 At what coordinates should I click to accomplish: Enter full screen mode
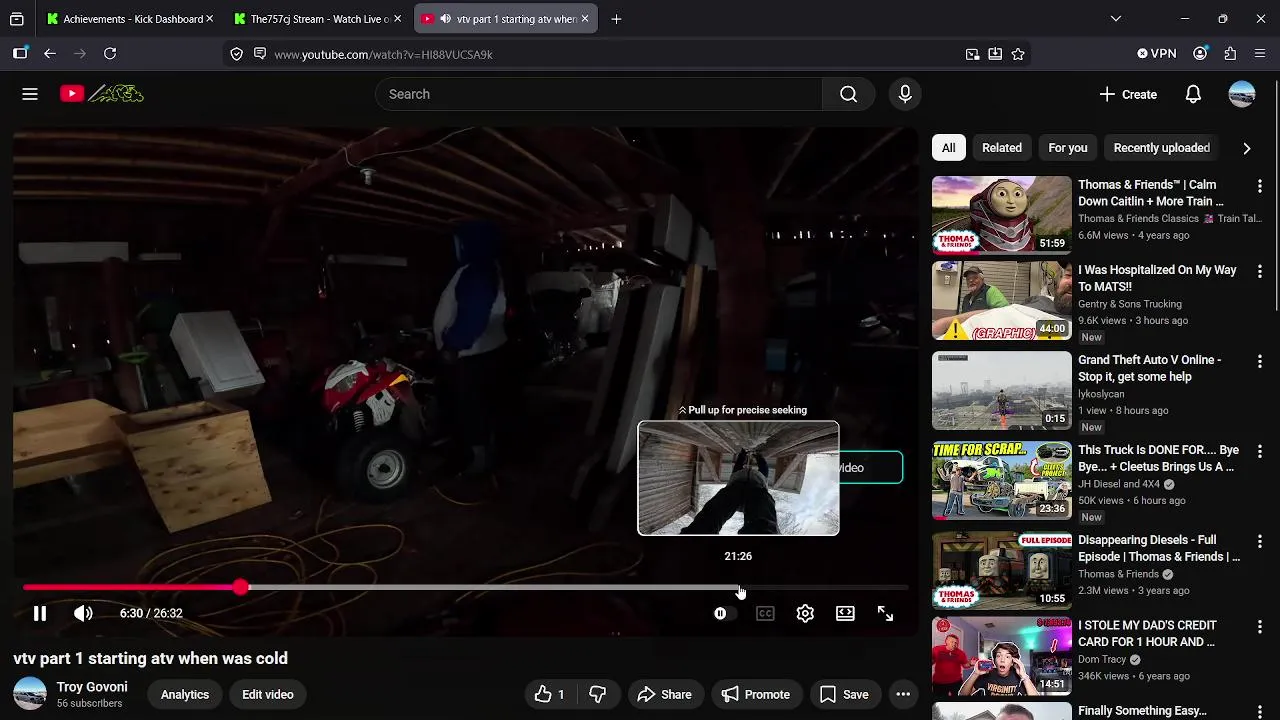[x=885, y=613]
